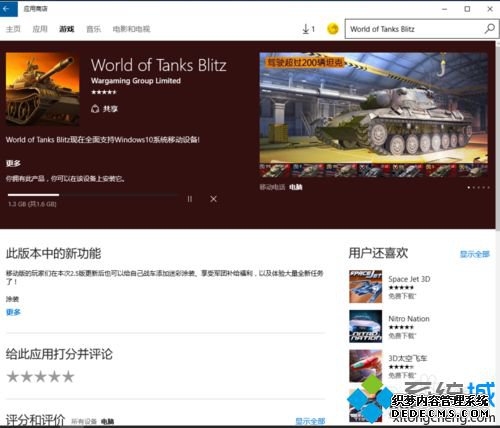Share the app via 共享
Screen dimensions: 500x428
coord(104,109)
